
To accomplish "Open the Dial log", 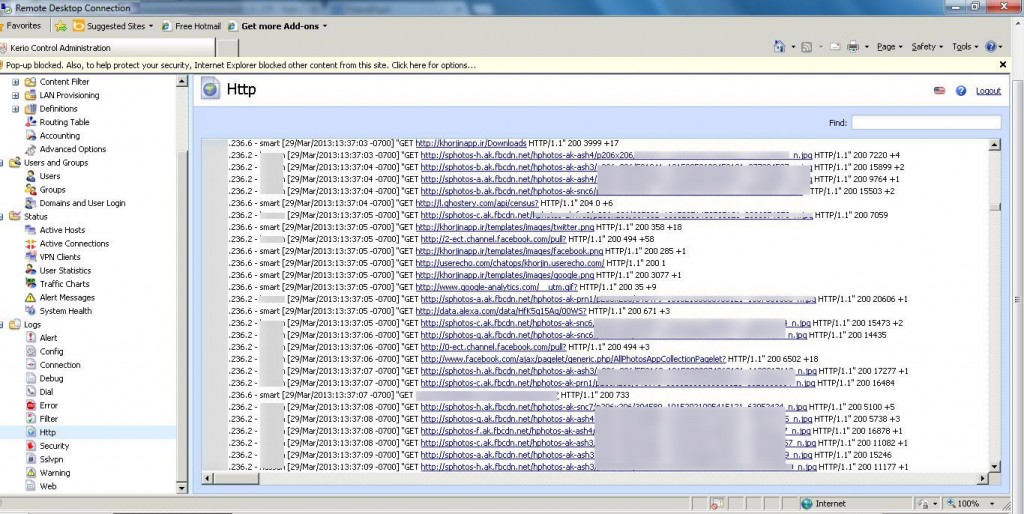I will (46, 392).
